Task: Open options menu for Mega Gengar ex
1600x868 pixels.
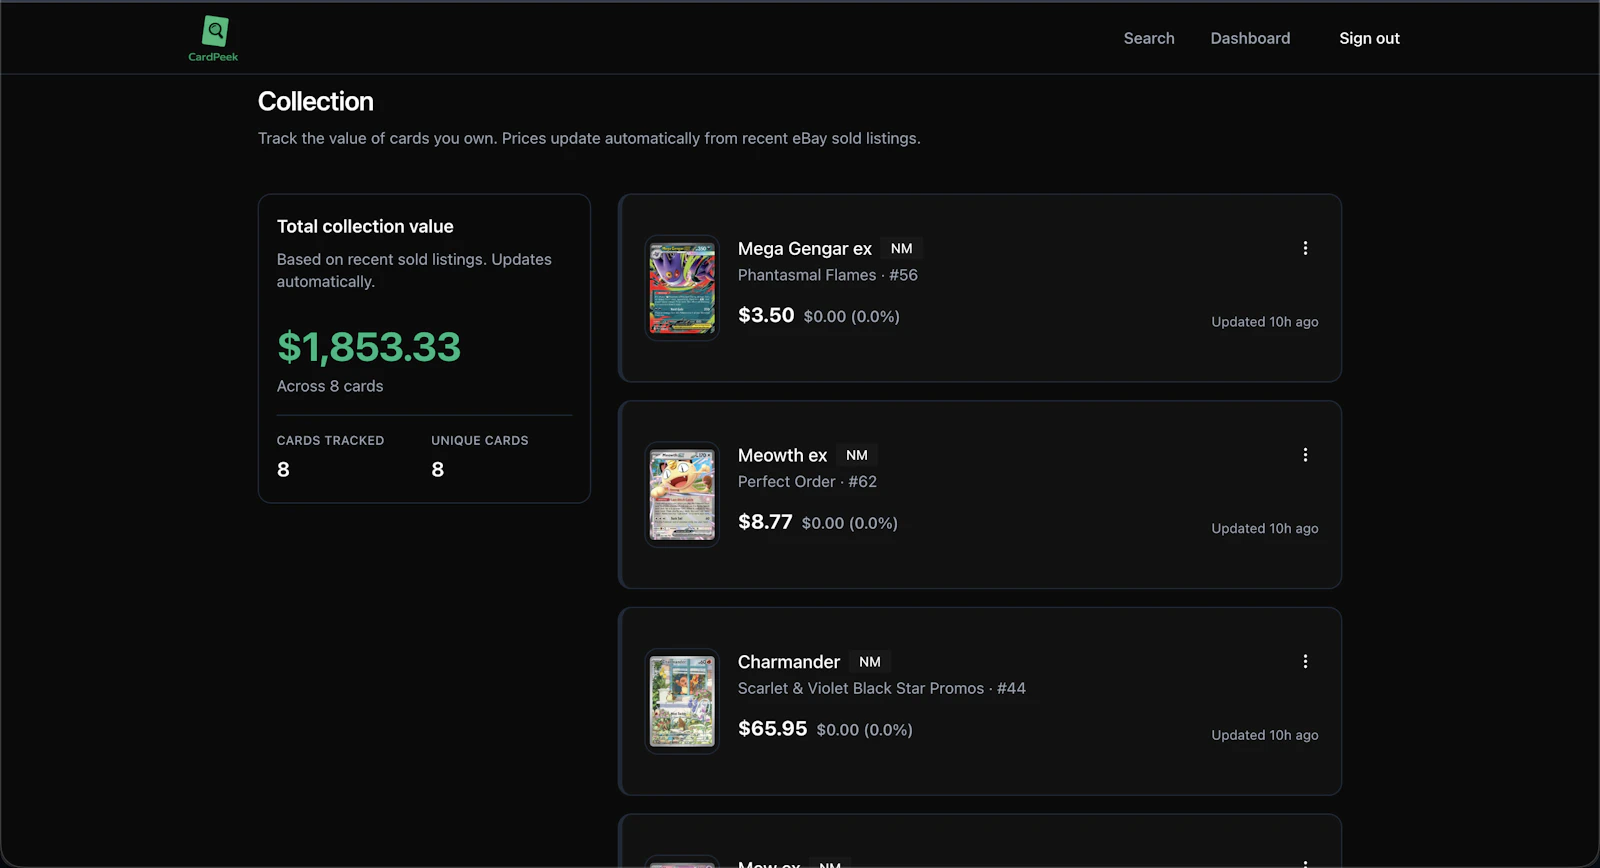Action: [x=1305, y=248]
